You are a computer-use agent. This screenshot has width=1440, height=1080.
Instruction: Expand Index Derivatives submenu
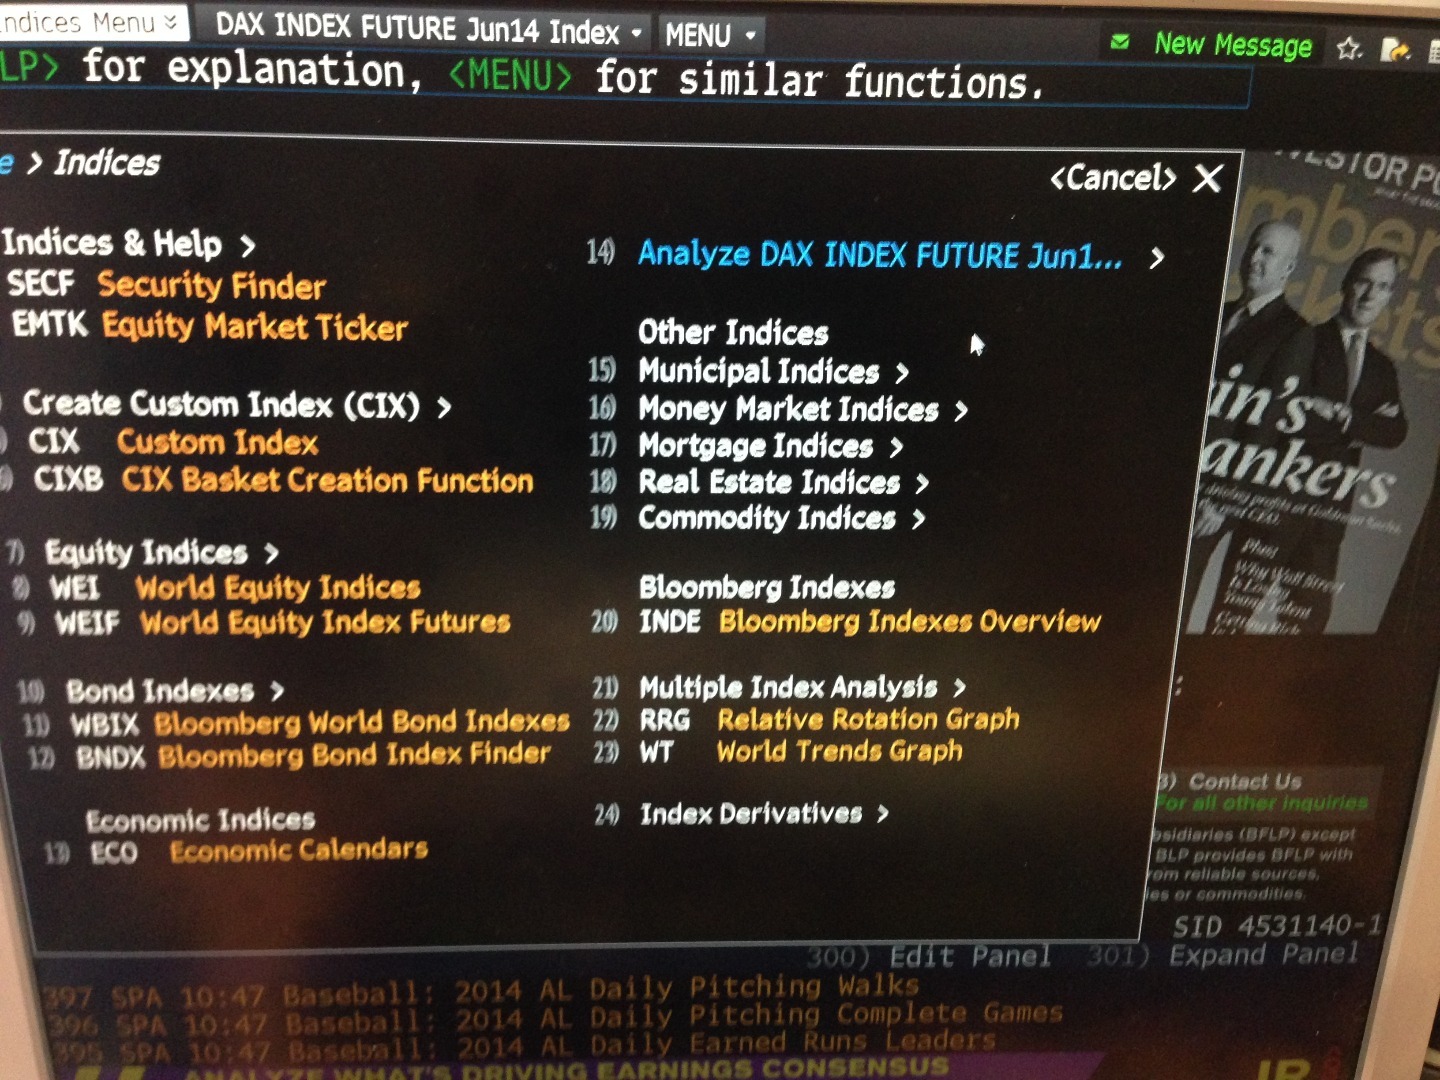click(764, 814)
